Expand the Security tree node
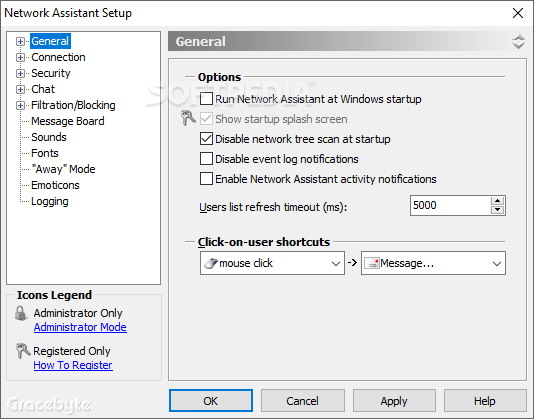The height and width of the screenshot is (419, 534). coord(20,73)
